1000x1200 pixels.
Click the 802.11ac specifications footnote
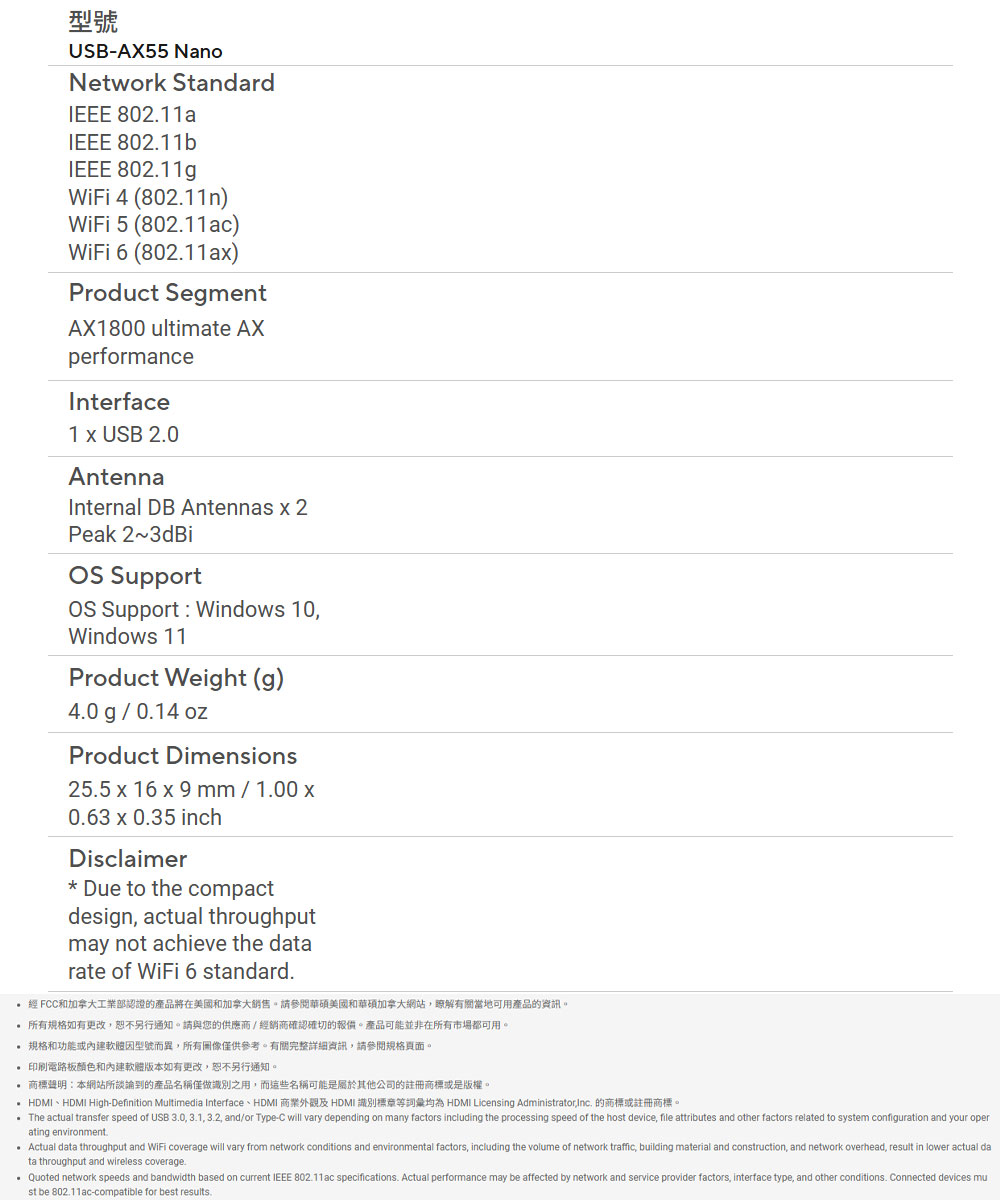508,1184
